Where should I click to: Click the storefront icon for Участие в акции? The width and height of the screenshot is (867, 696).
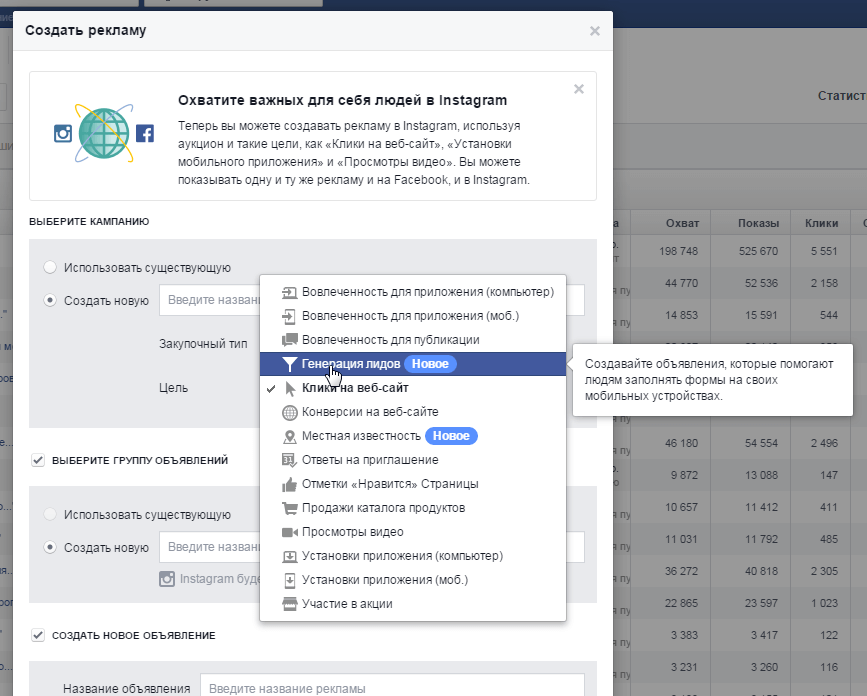click(290, 604)
